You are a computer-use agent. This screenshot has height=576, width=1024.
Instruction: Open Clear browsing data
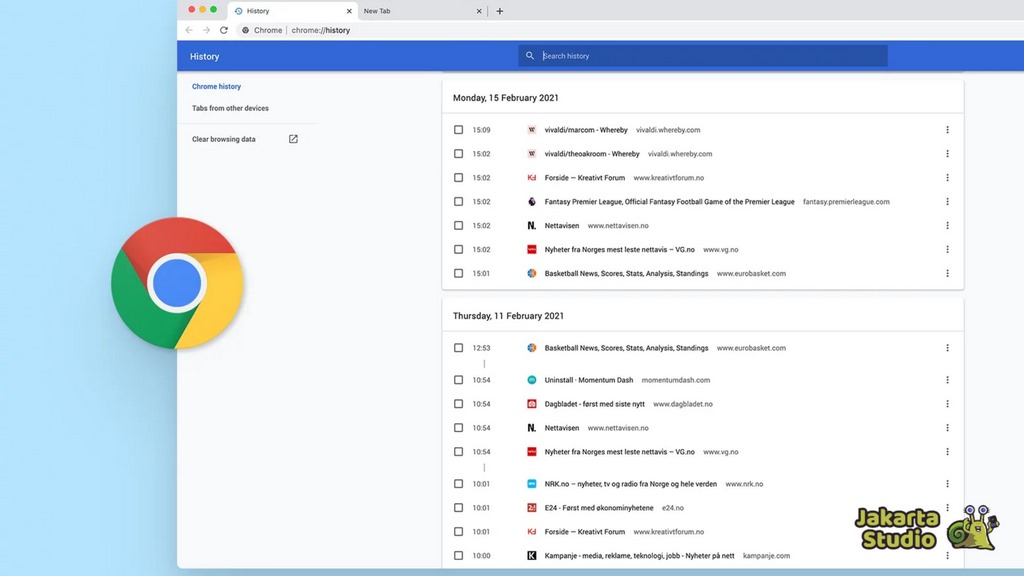point(223,139)
